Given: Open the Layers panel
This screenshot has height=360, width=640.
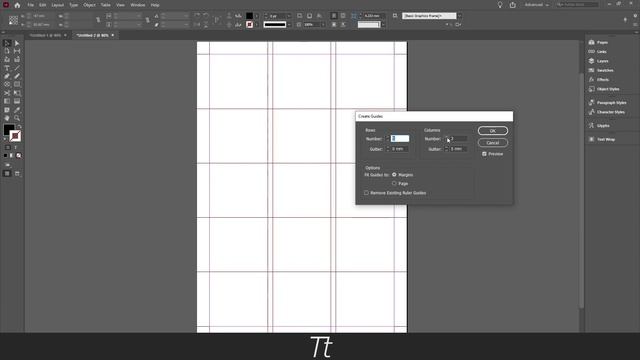Looking at the screenshot, I should [x=599, y=61].
